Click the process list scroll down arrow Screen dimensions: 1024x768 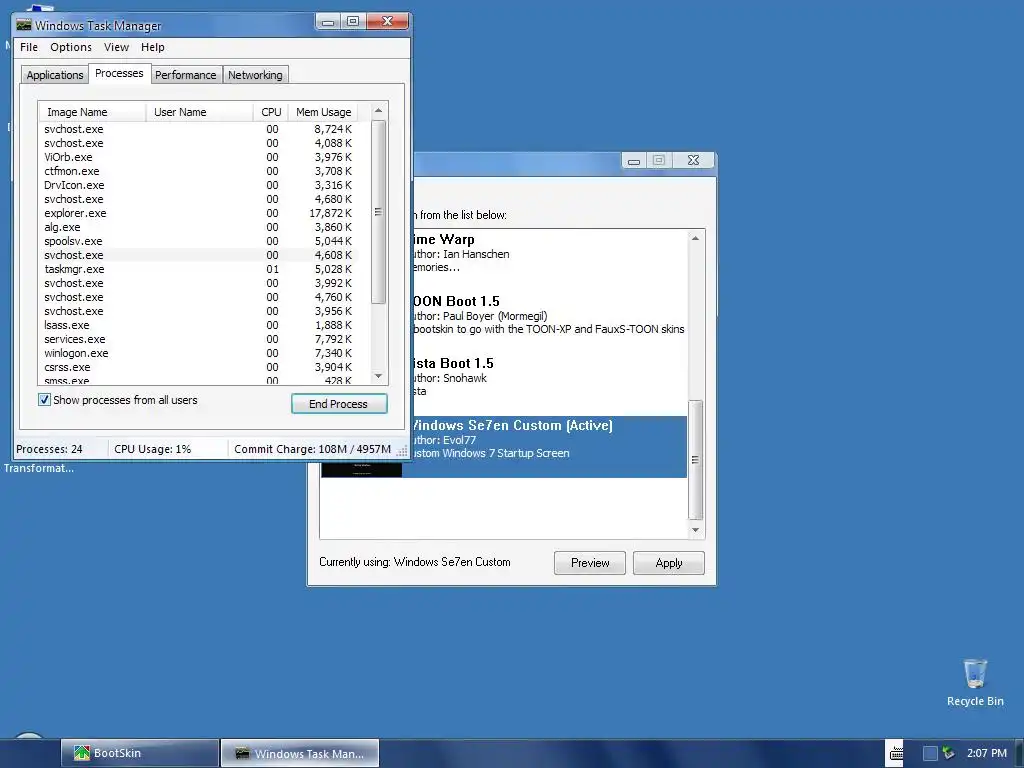378,376
